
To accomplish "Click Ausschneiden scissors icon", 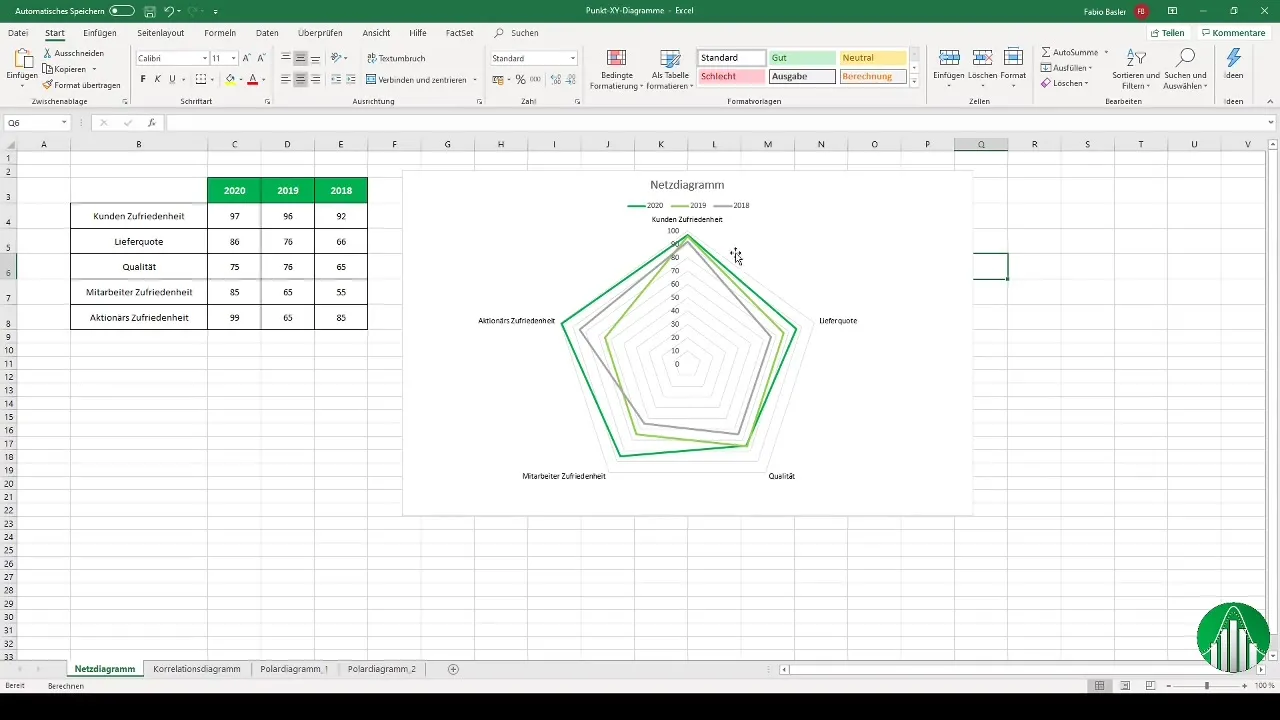I will pyautogui.click(x=48, y=53).
